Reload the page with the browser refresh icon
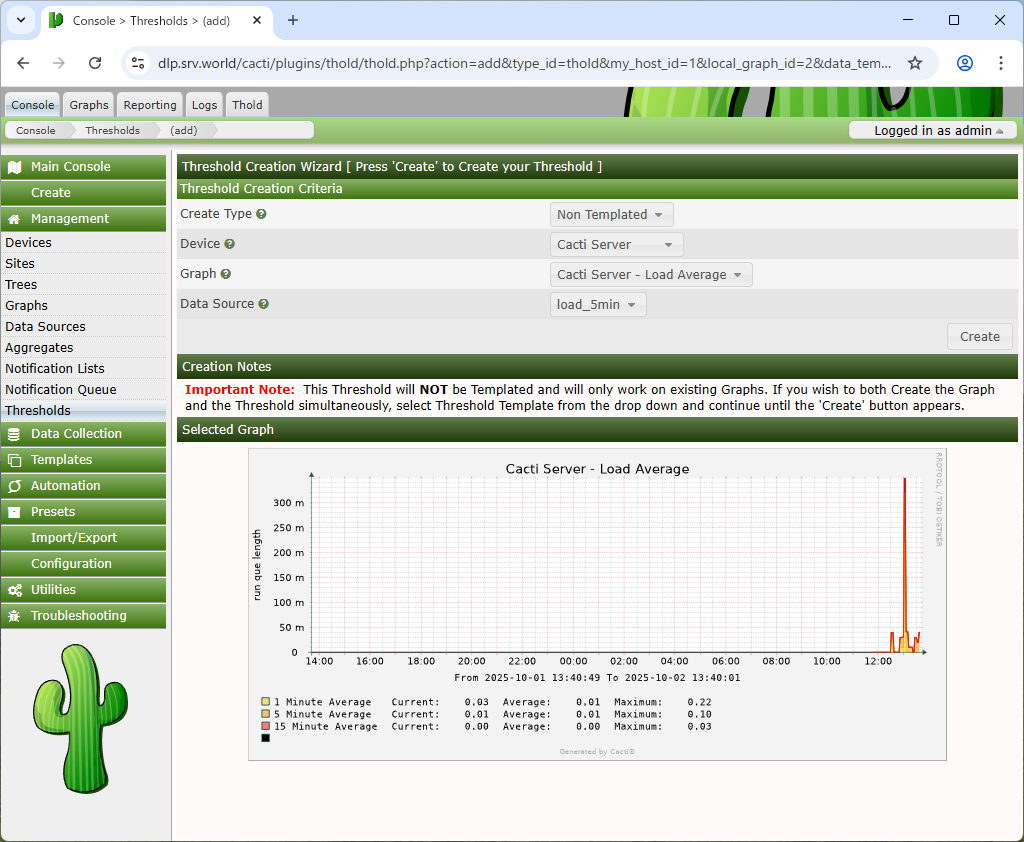1024x842 pixels. click(x=95, y=63)
